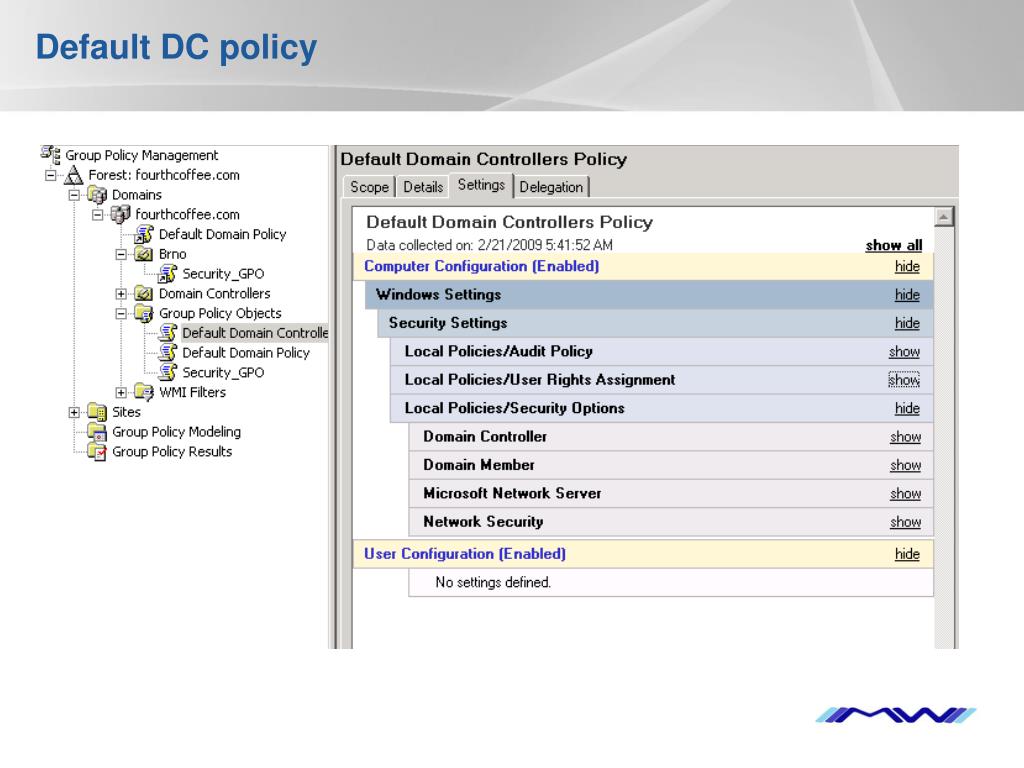Click the Group Policy Objects folder icon

[x=144, y=313]
